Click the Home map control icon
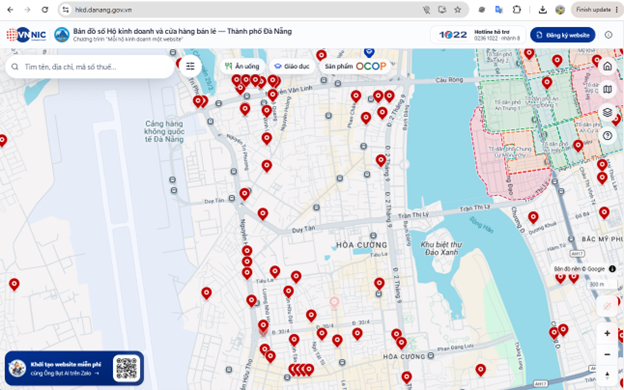Viewport: 624px width, 390px height. click(x=607, y=66)
